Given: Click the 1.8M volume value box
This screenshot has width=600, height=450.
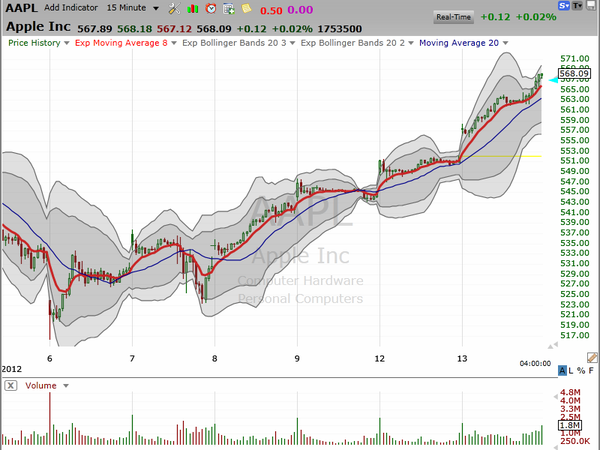Looking at the screenshot, I should 570,425.
